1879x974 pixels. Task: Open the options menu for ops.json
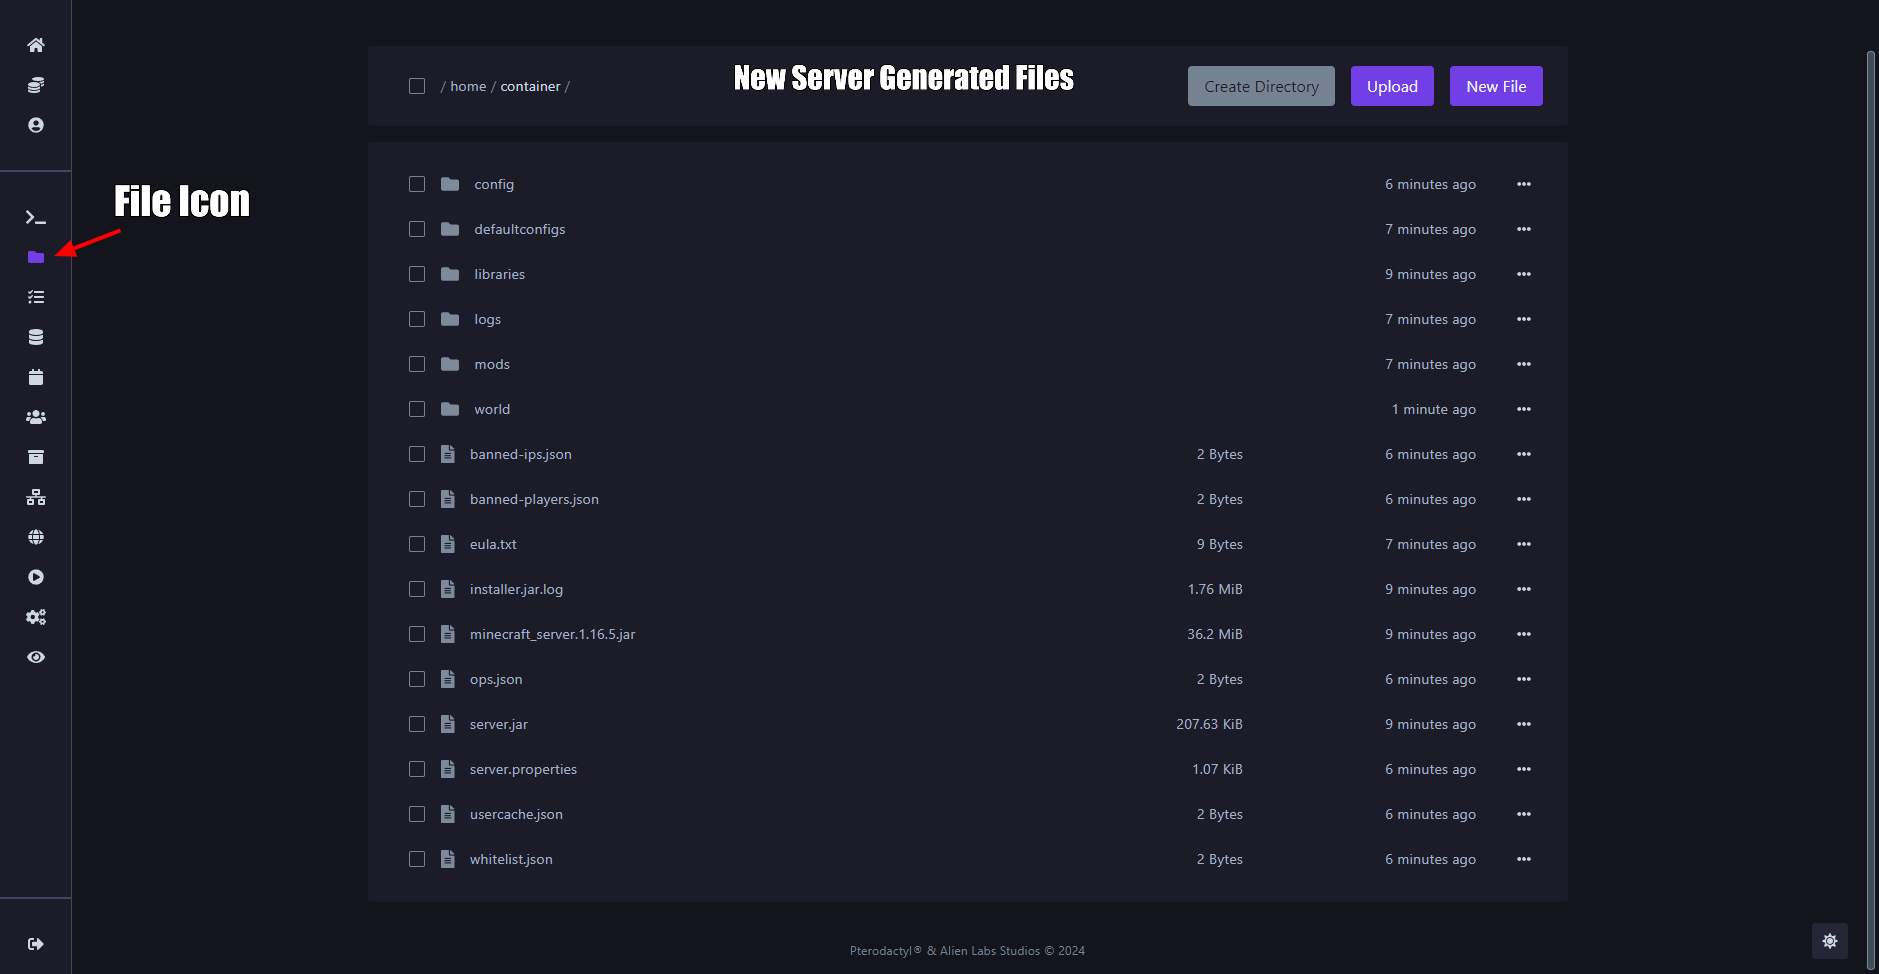(1524, 679)
